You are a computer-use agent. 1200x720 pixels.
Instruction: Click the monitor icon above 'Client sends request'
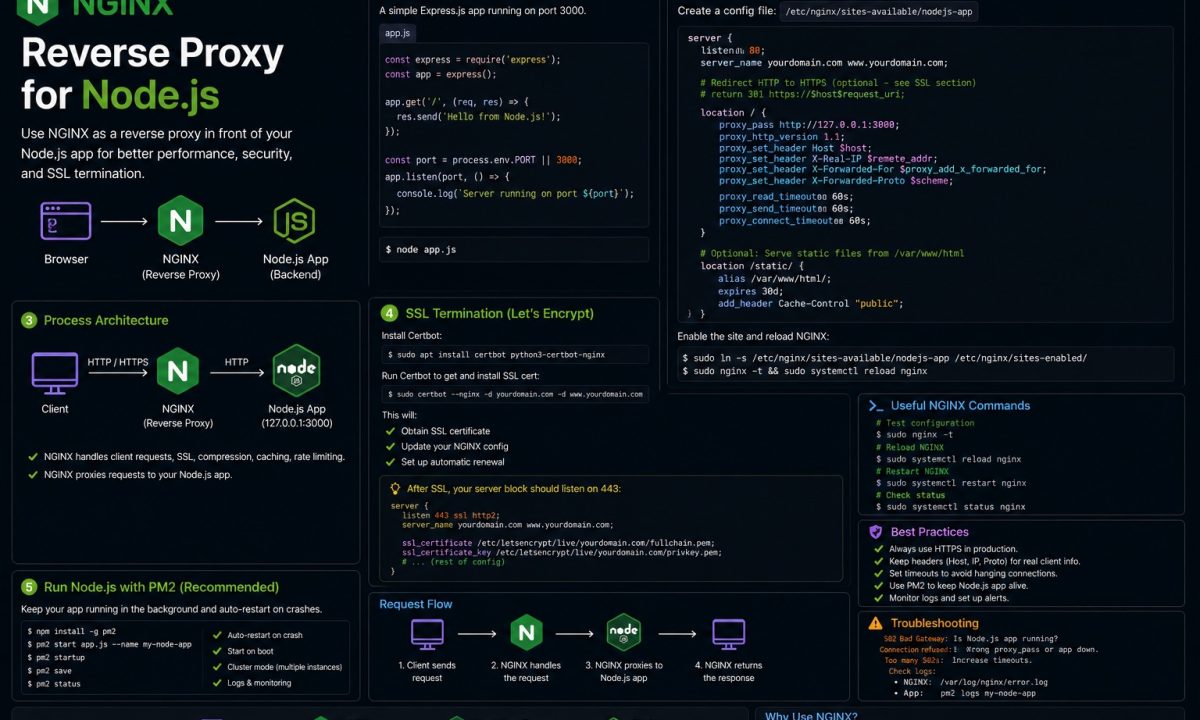[x=427, y=633]
